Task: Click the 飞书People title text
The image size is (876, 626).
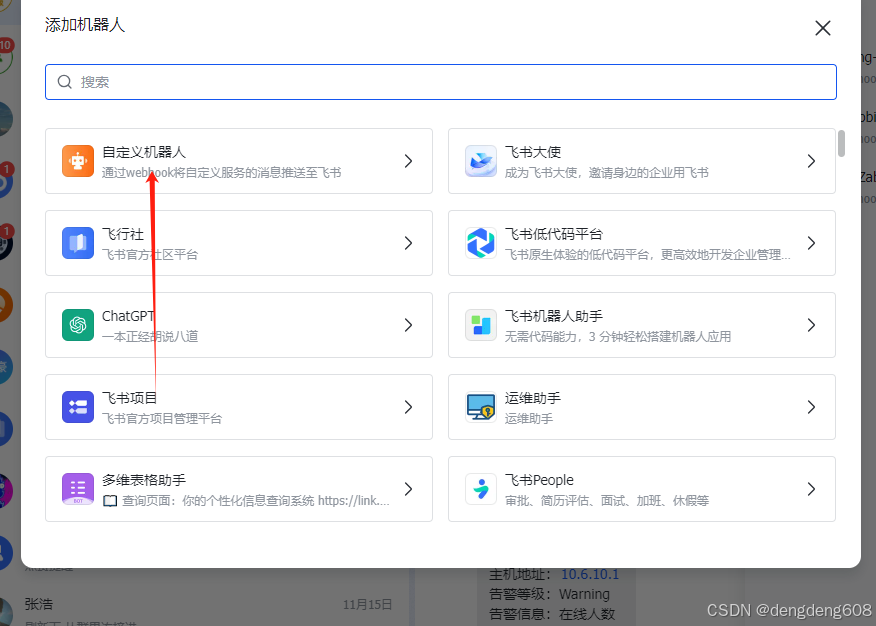Action: pos(539,480)
